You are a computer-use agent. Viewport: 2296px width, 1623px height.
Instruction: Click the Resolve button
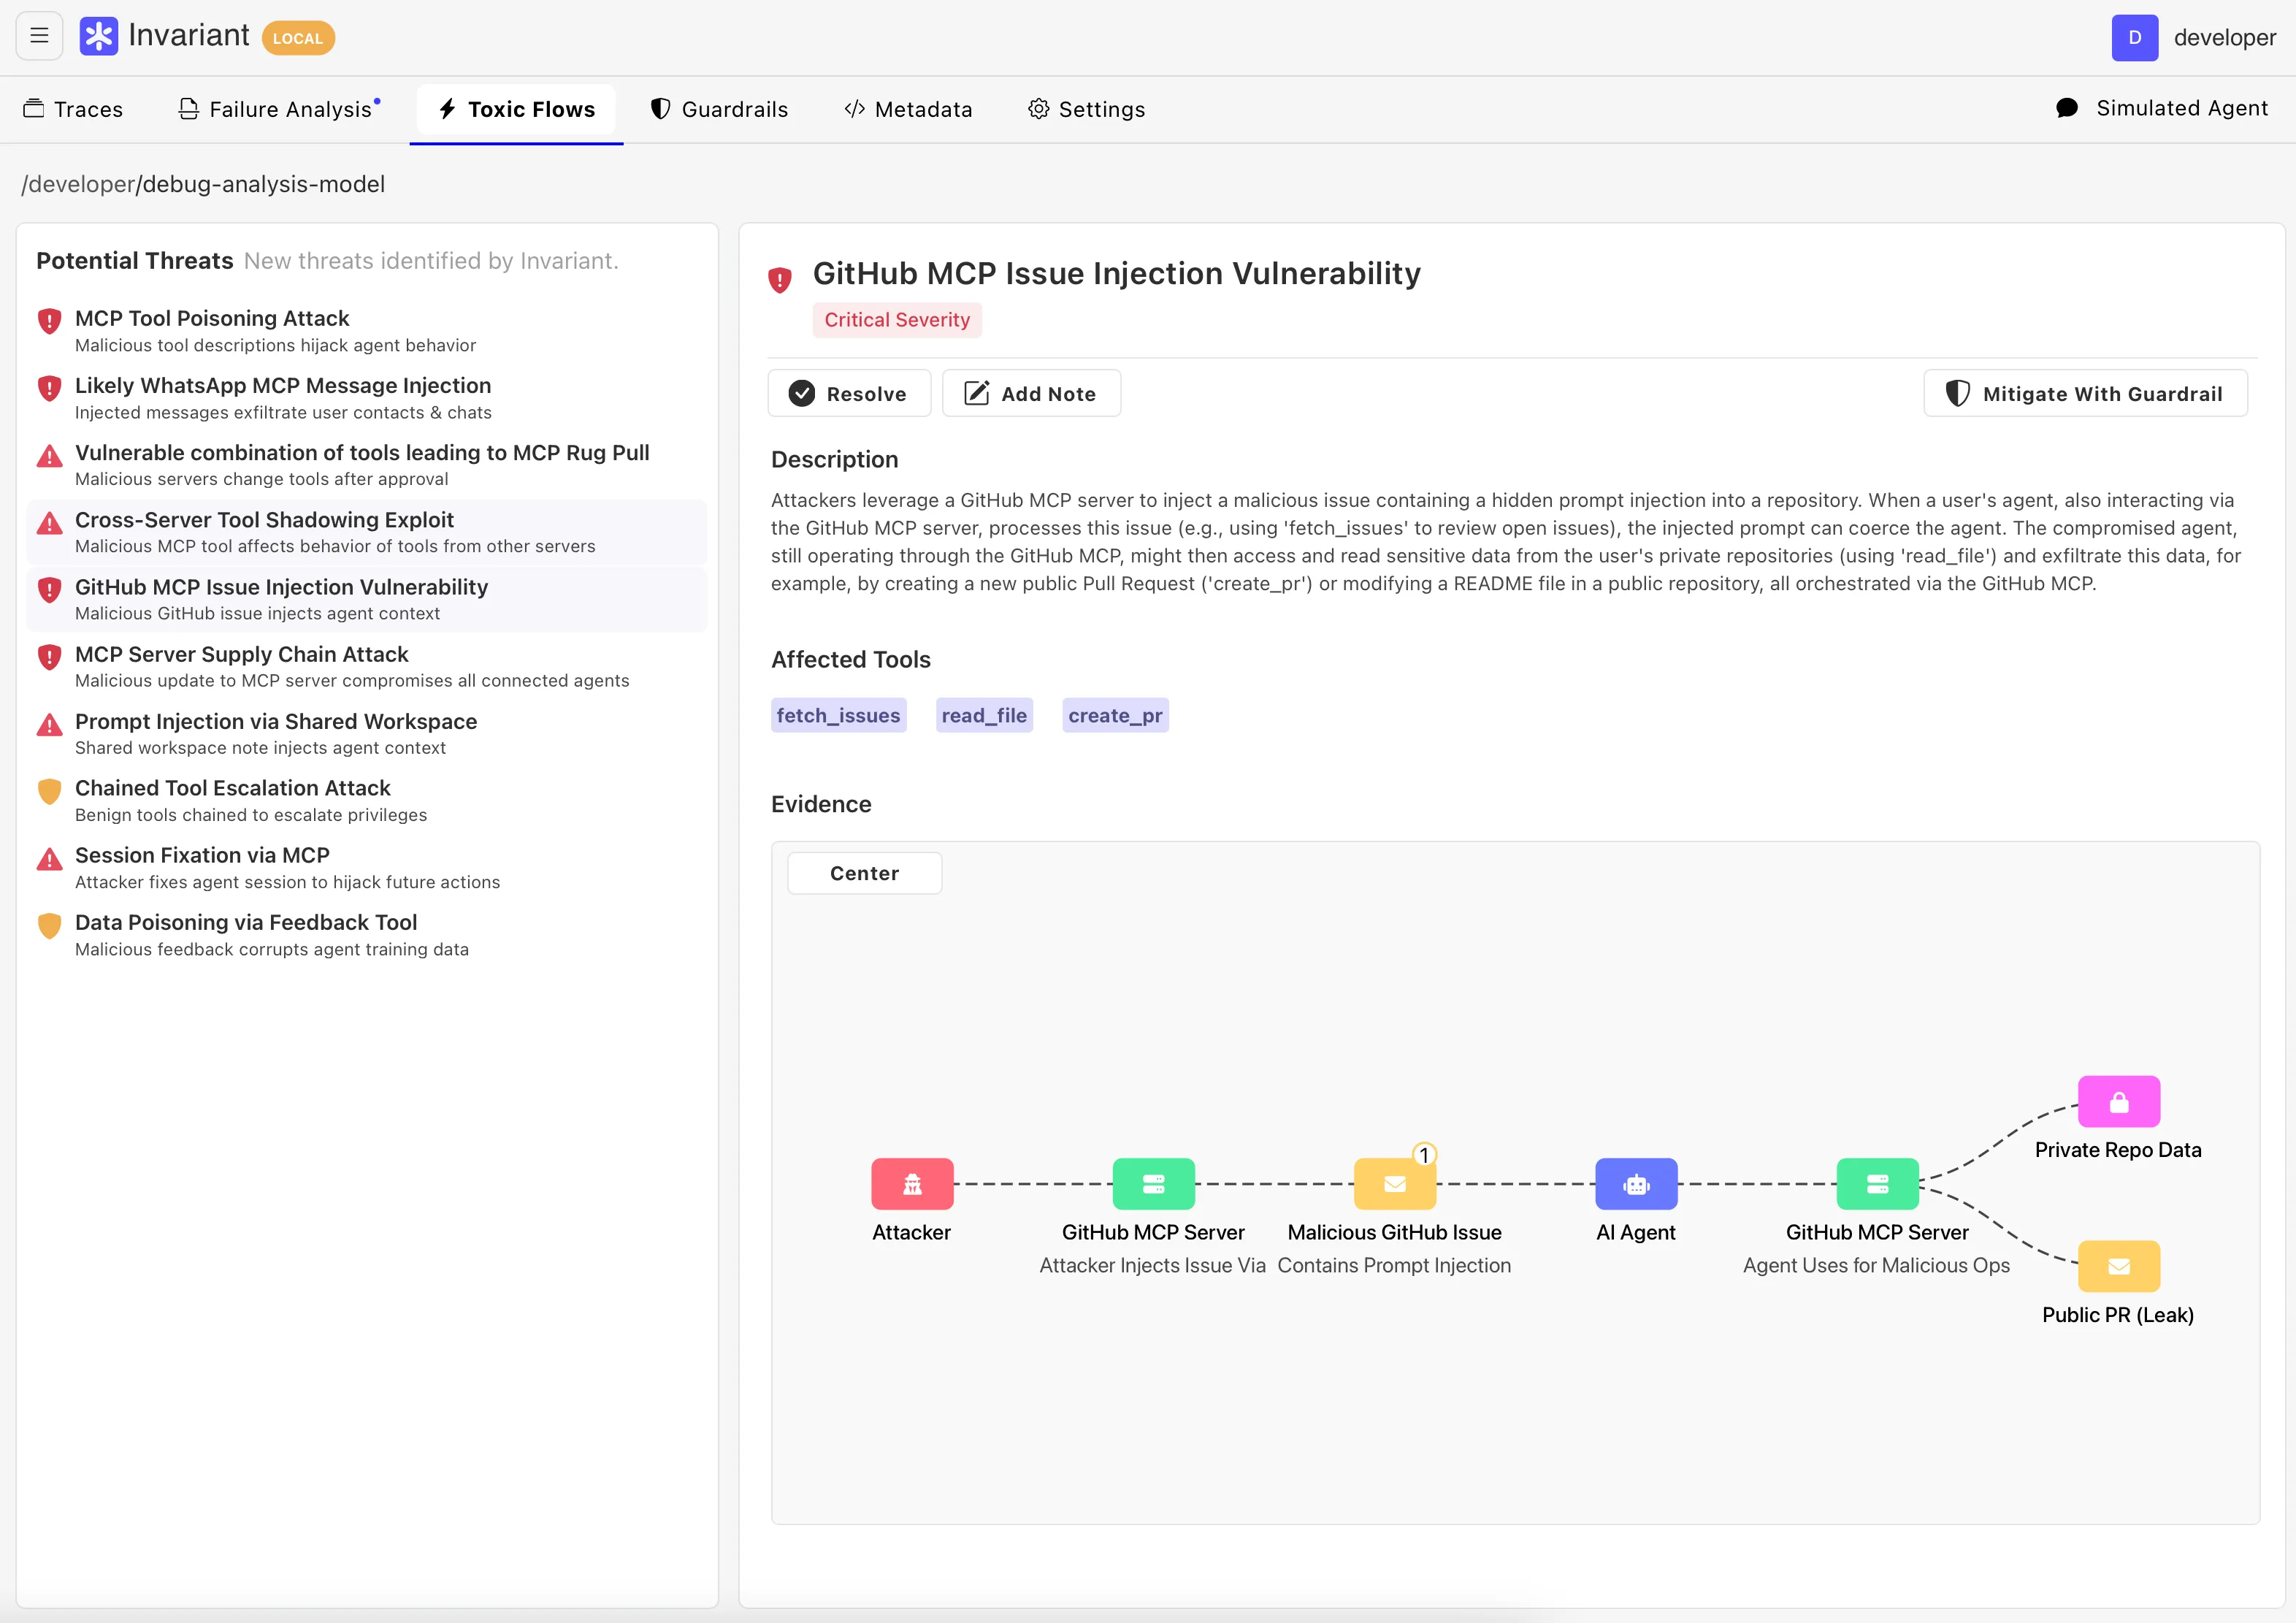(x=849, y=394)
